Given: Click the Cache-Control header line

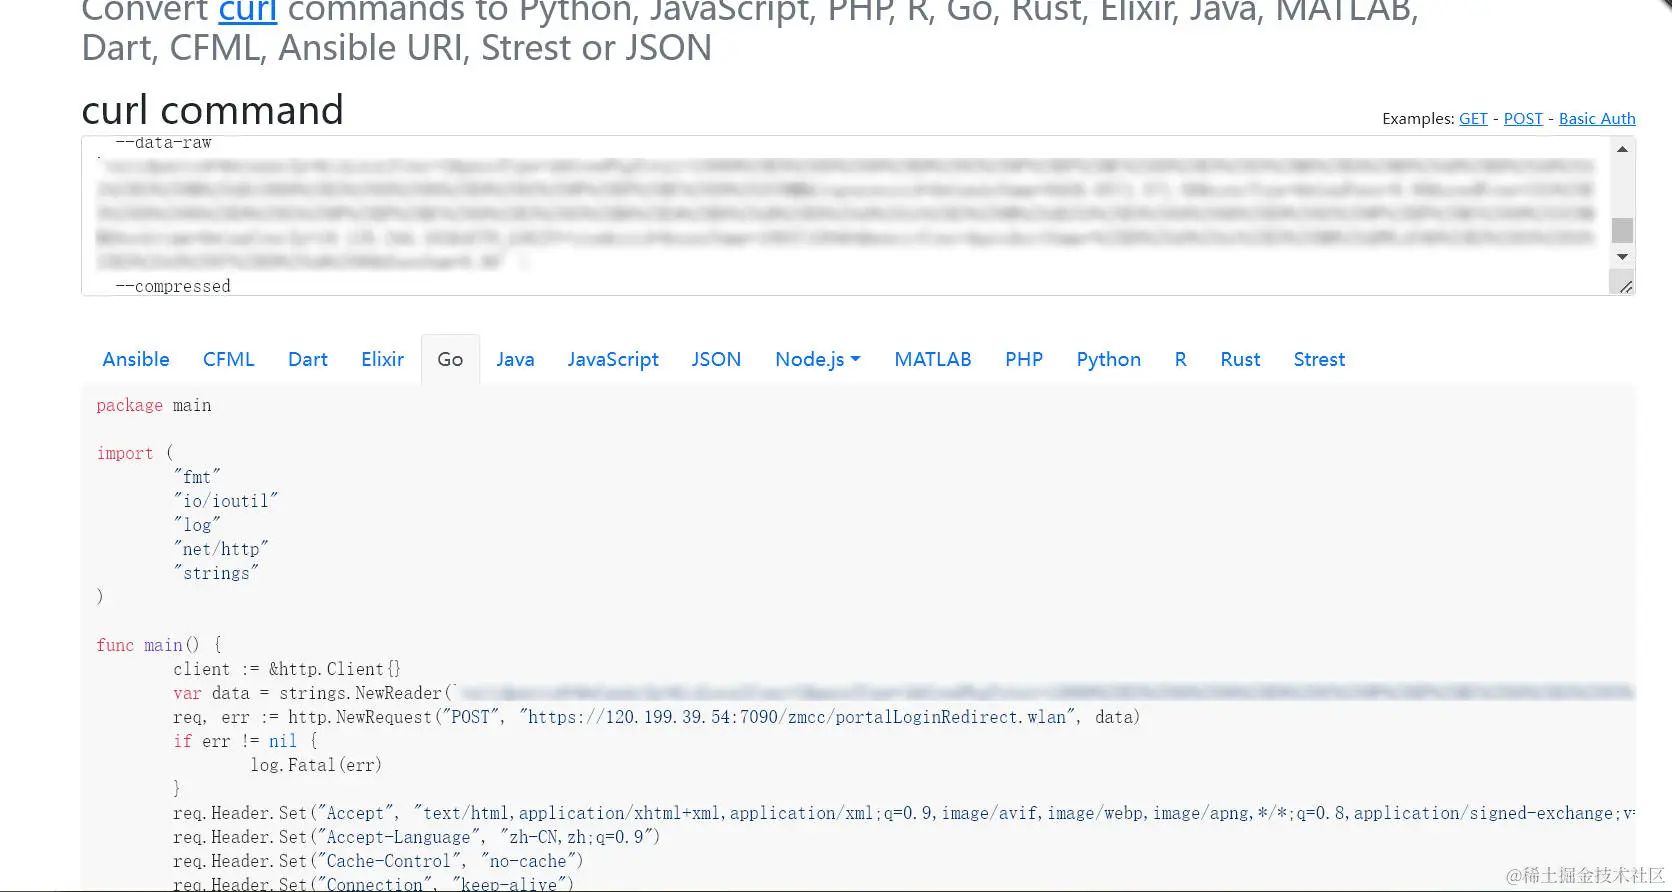Looking at the screenshot, I should pos(378,861).
